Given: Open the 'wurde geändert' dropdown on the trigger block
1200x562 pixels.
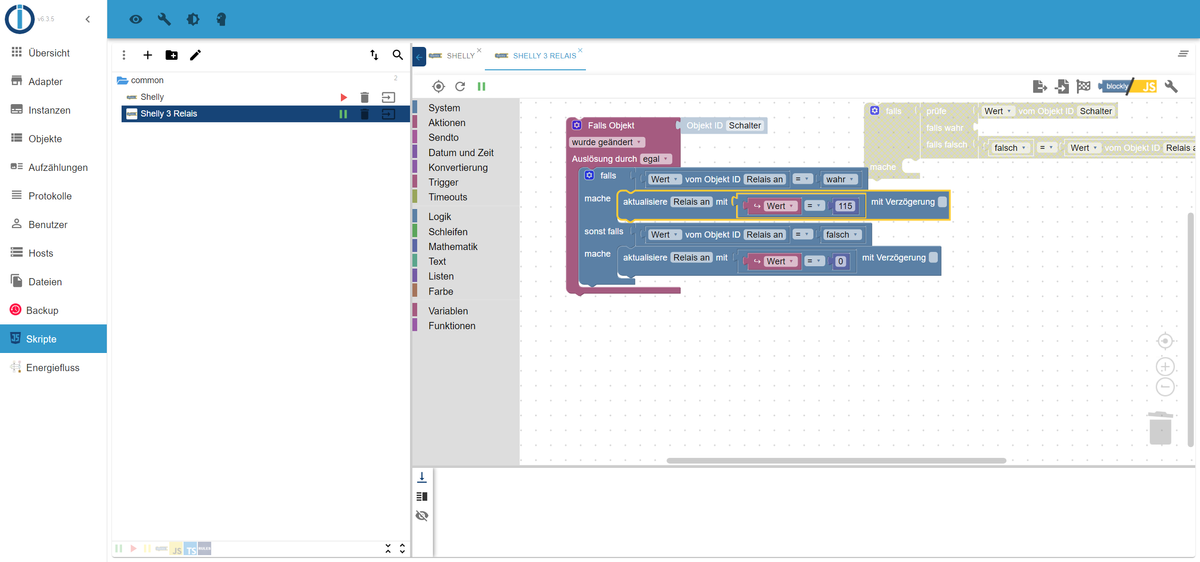Looking at the screenshot, I should (607, 142).
